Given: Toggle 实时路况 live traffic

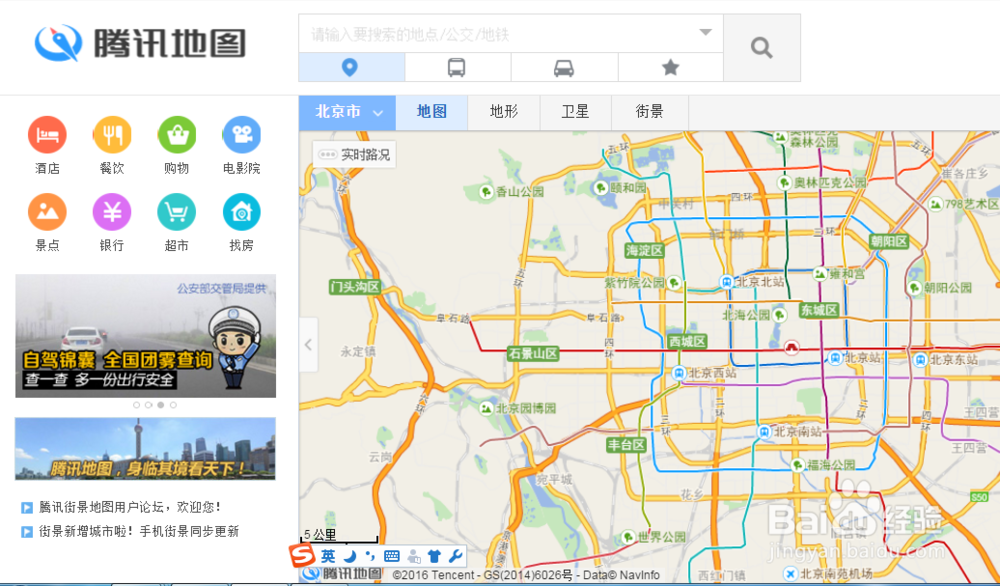Looking at the screenshot, I should point(354,154).
